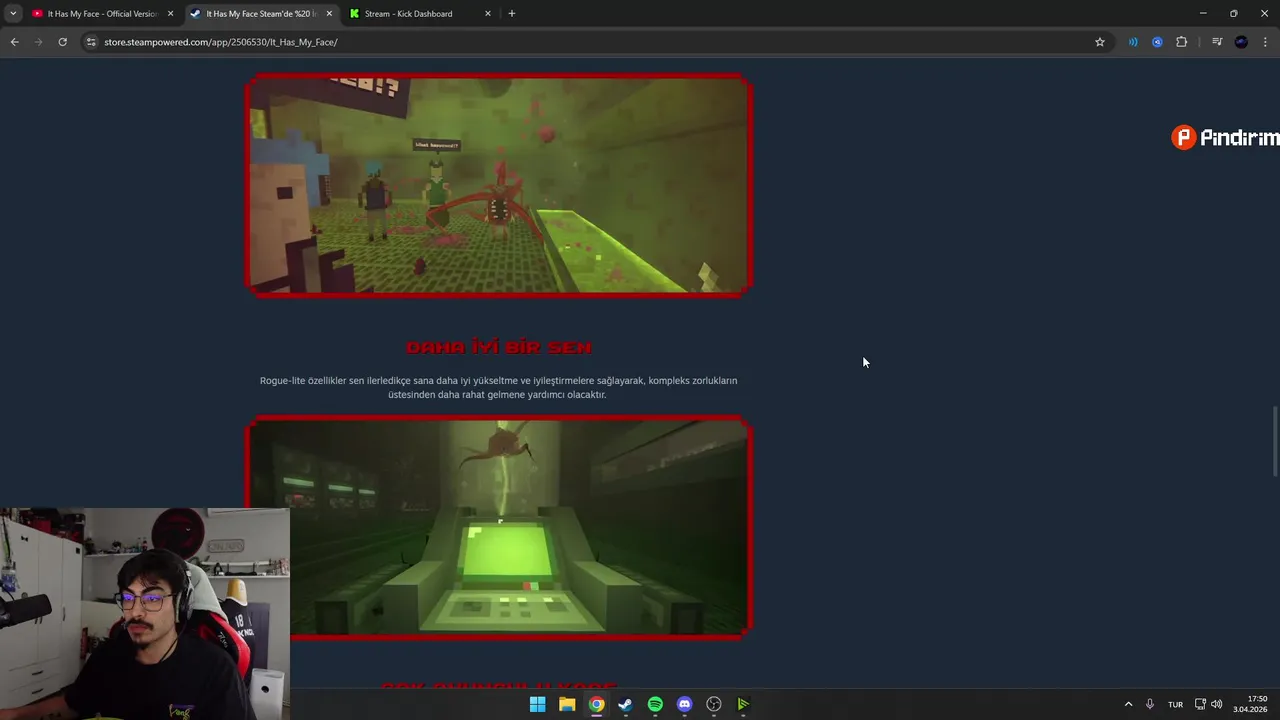This screenshot has width=1280, height=720.
Task: Click the microphone tray icon
Action: [x=1150, y=704]
